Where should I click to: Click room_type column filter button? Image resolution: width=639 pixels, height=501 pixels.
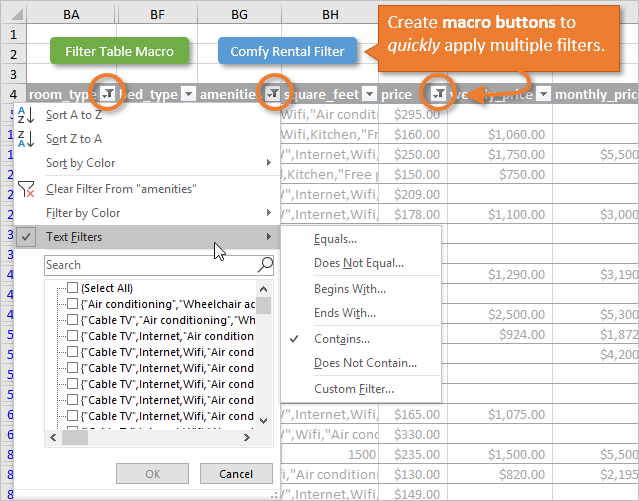(107, 93)
